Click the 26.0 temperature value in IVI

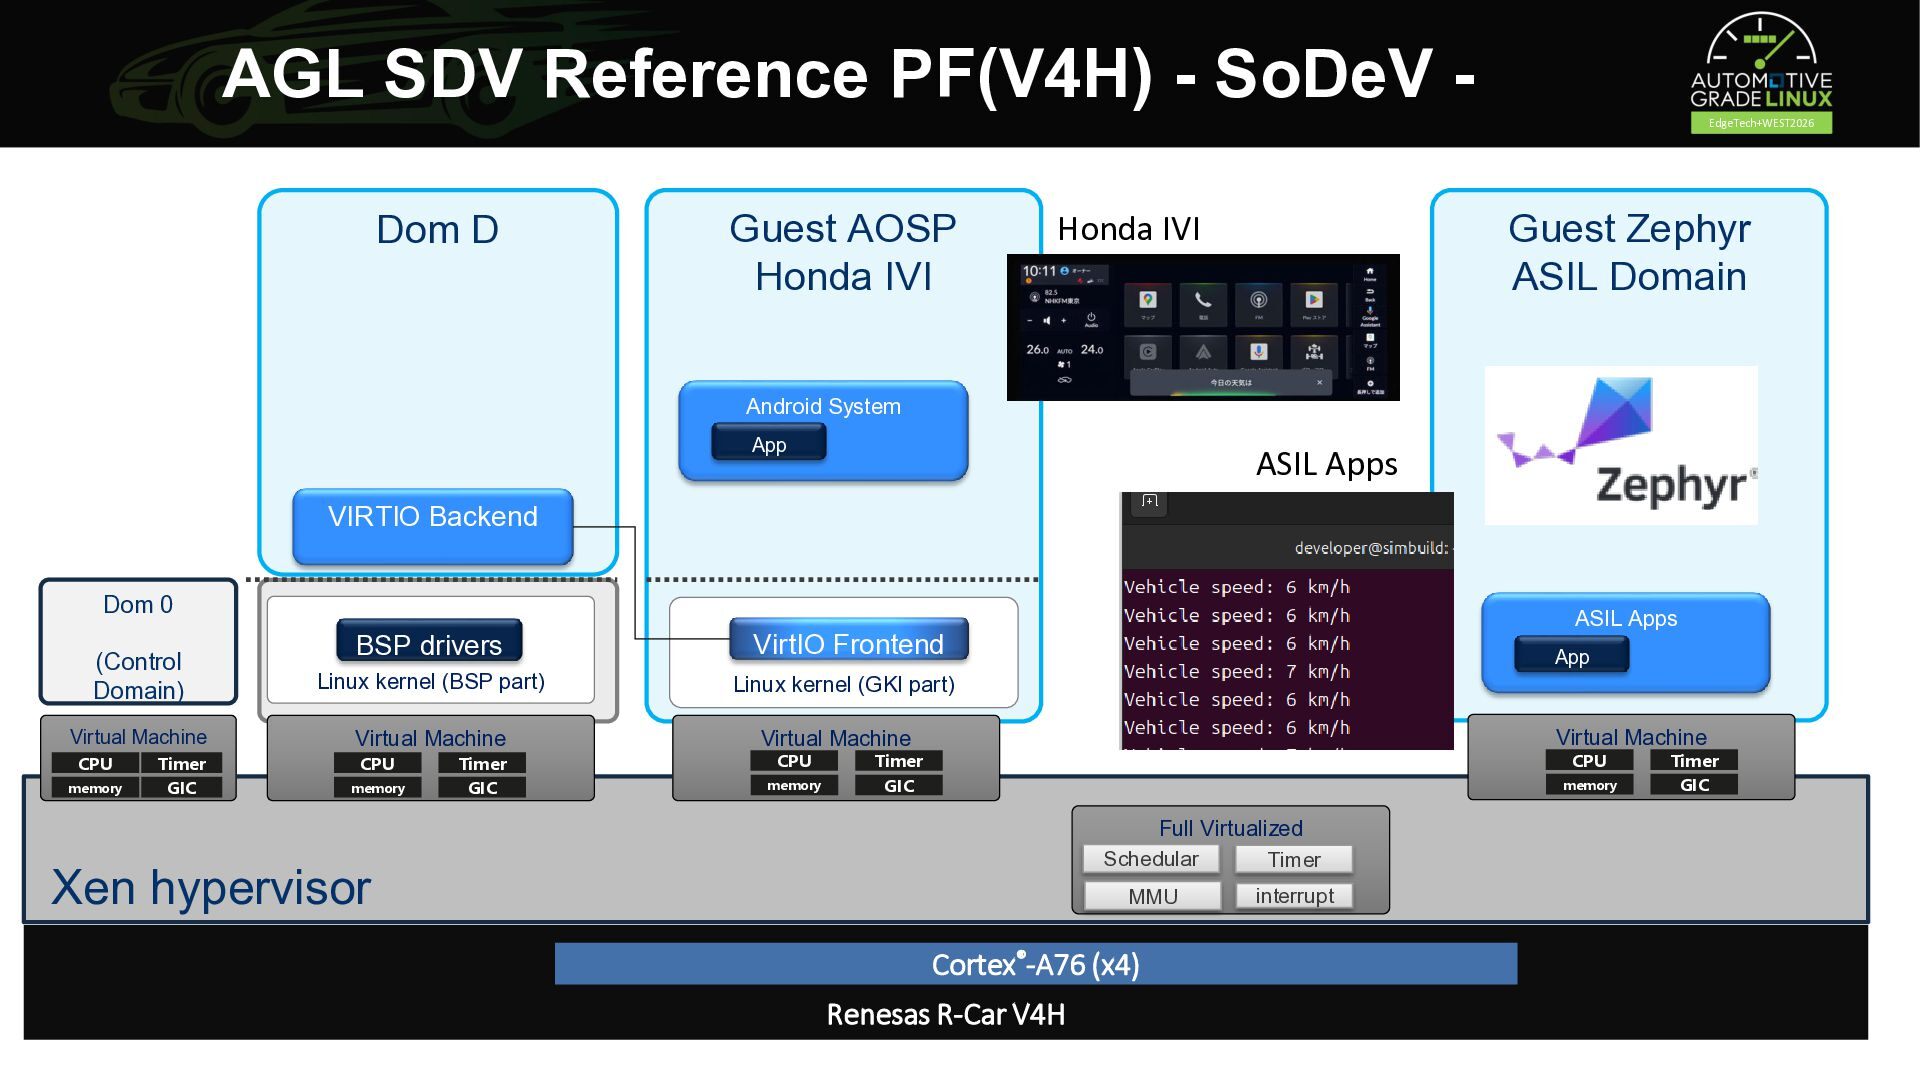pyautogui.click(x=1038, y=350)
